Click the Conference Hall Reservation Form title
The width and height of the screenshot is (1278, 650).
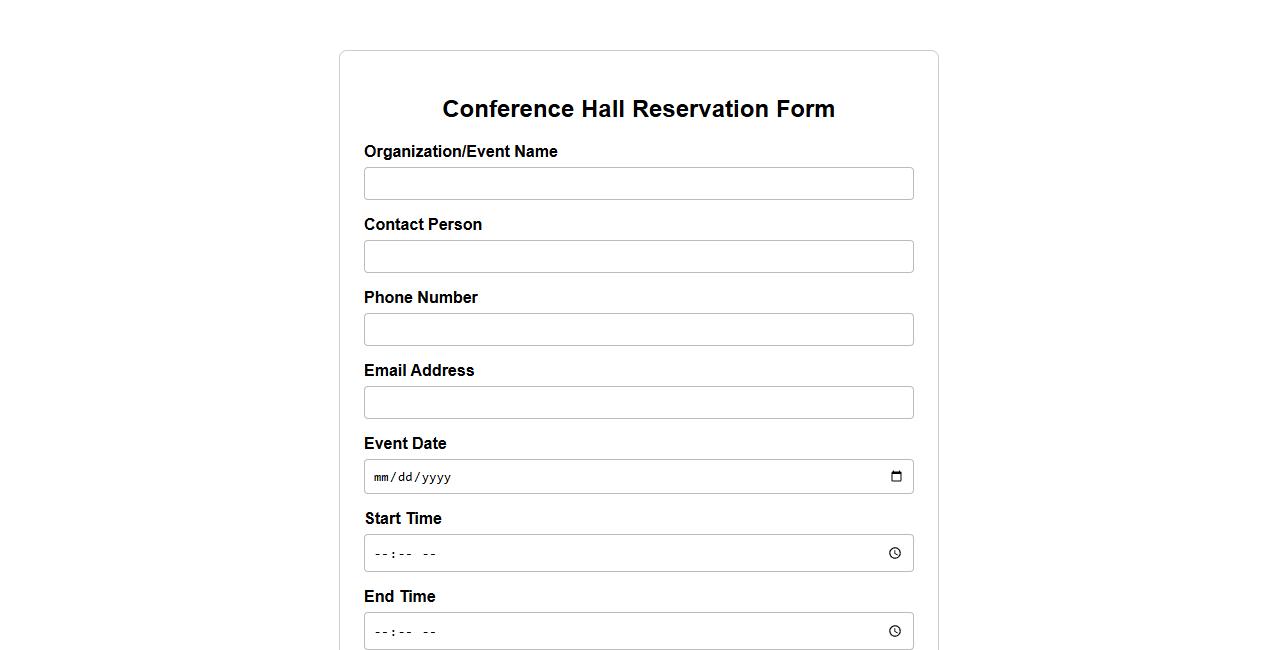(638, 108)
